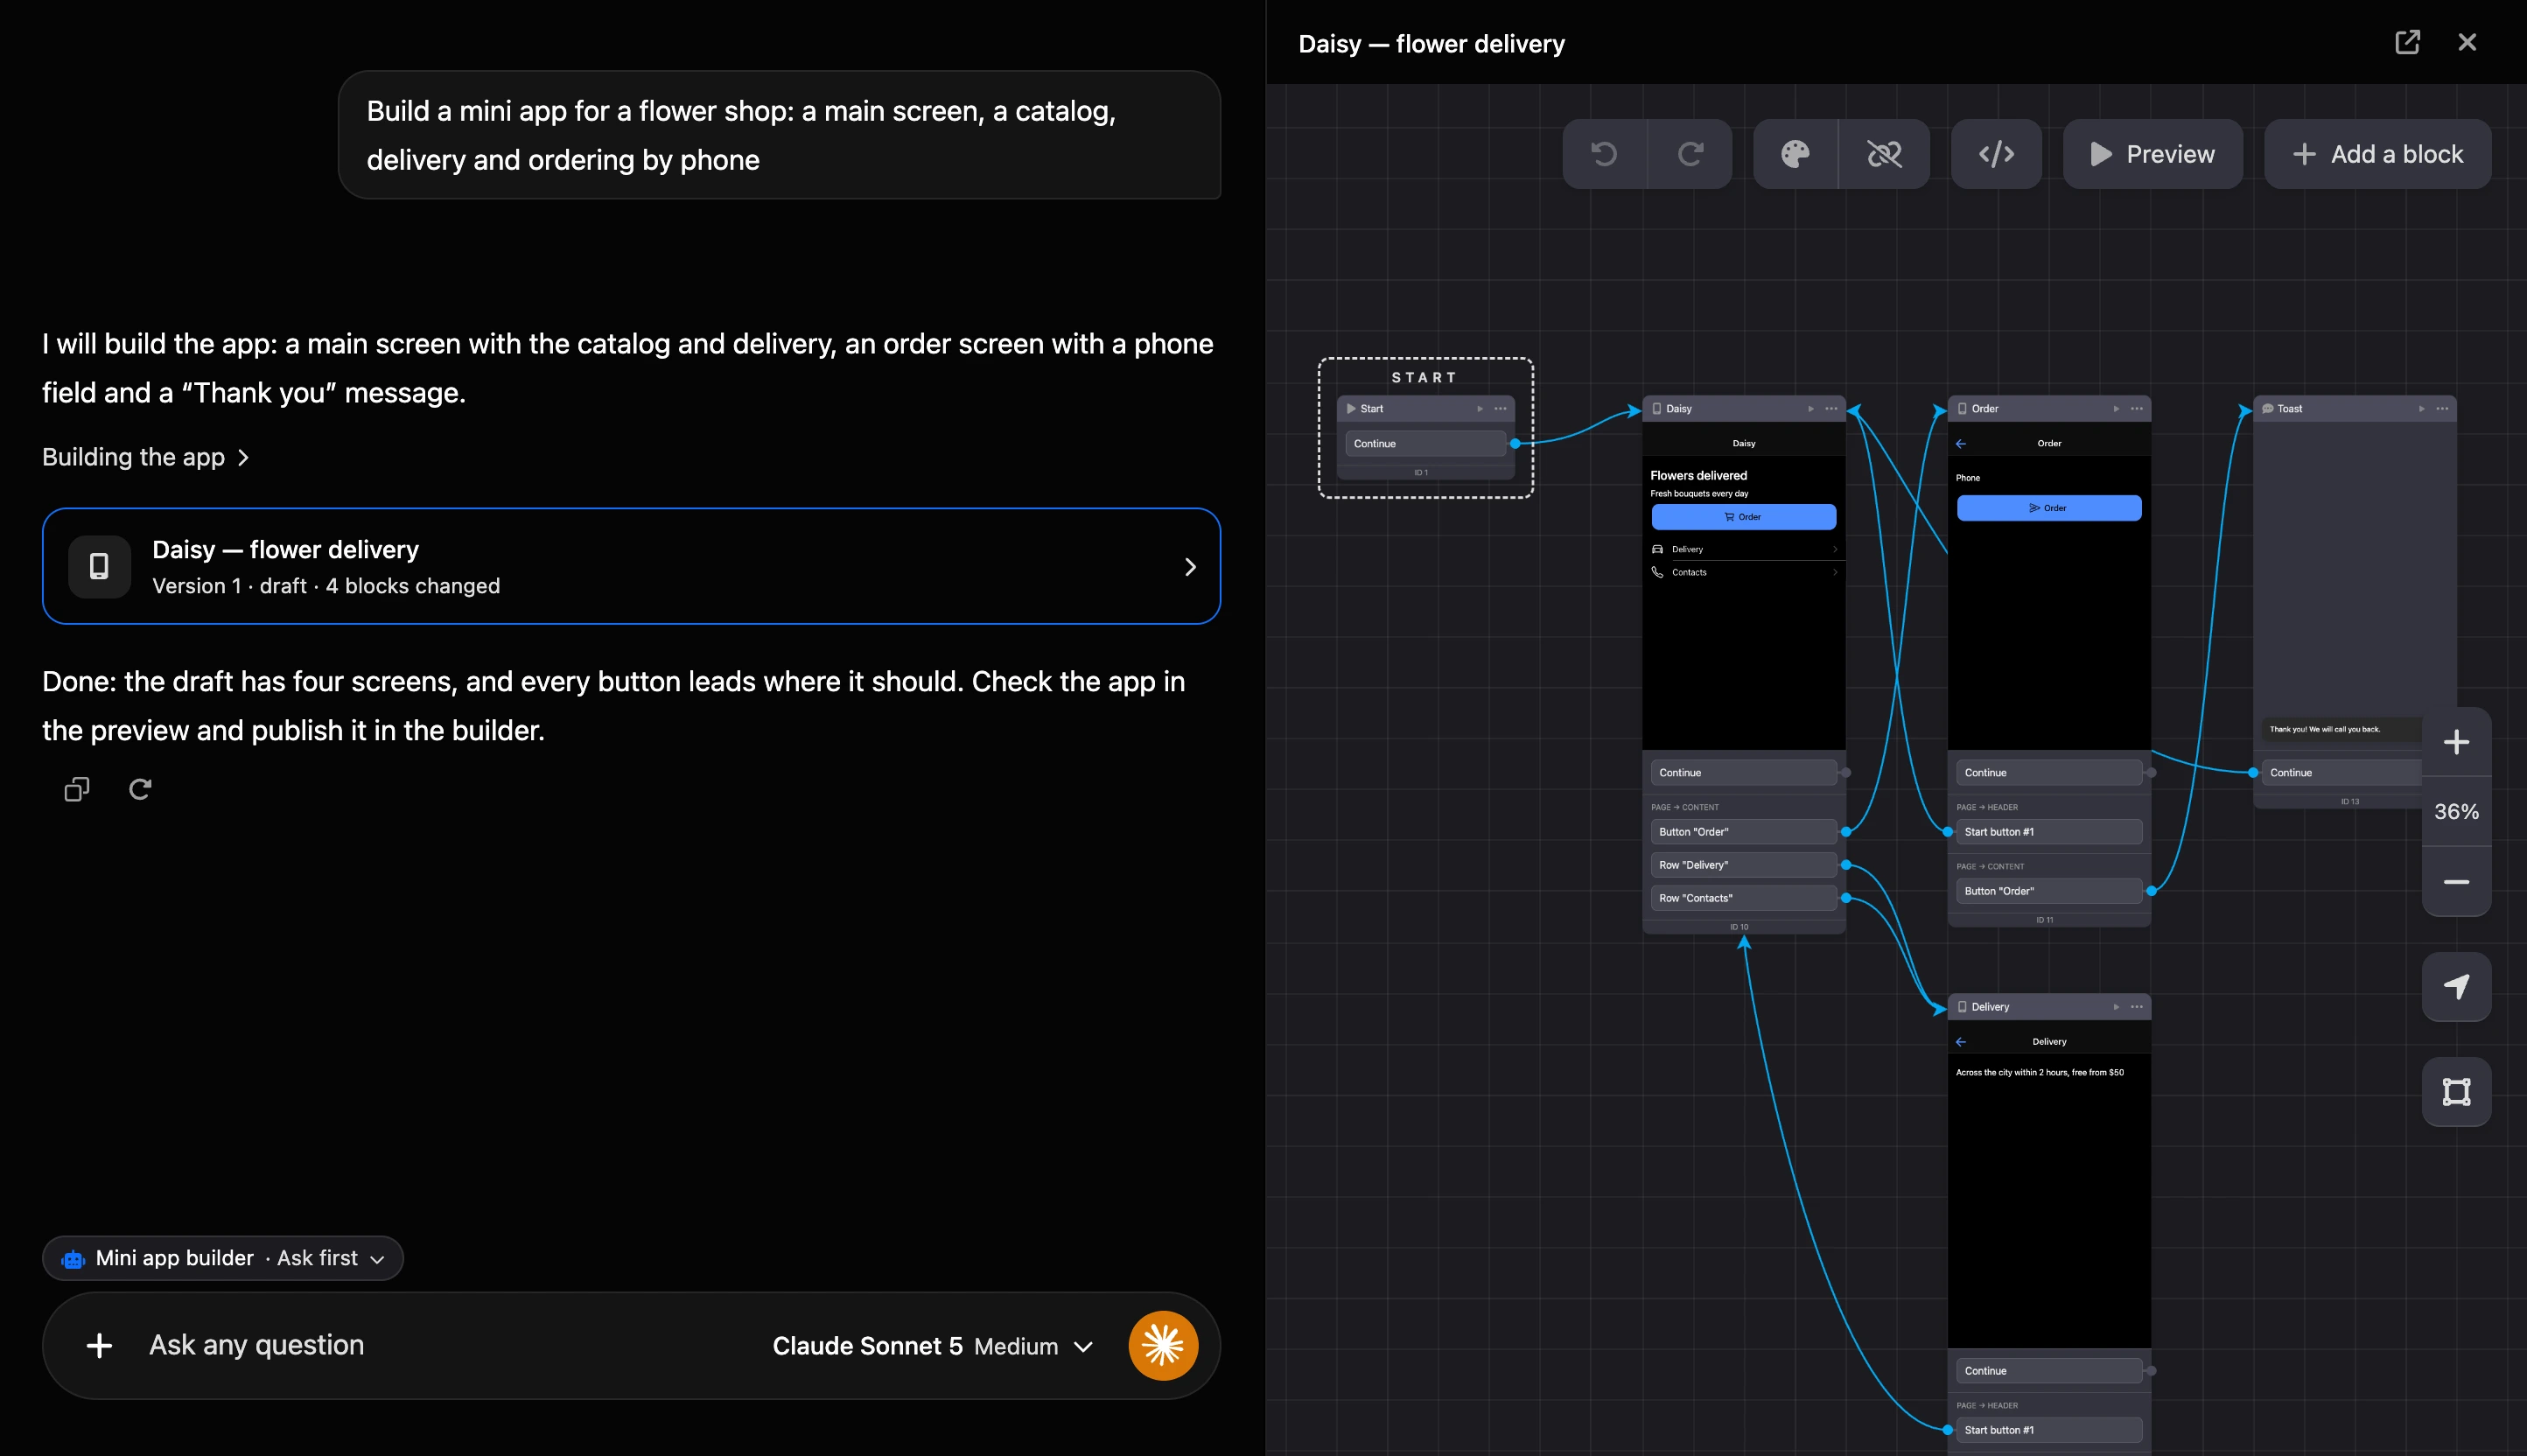Expand the Building the app details

145,457
